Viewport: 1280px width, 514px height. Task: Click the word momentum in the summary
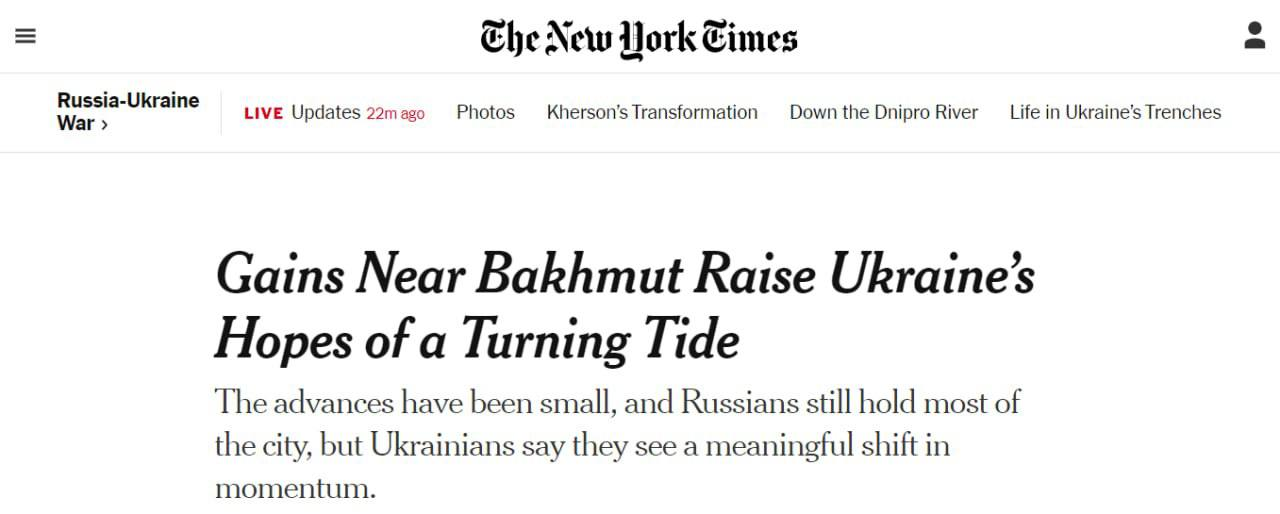pos(294,489)
